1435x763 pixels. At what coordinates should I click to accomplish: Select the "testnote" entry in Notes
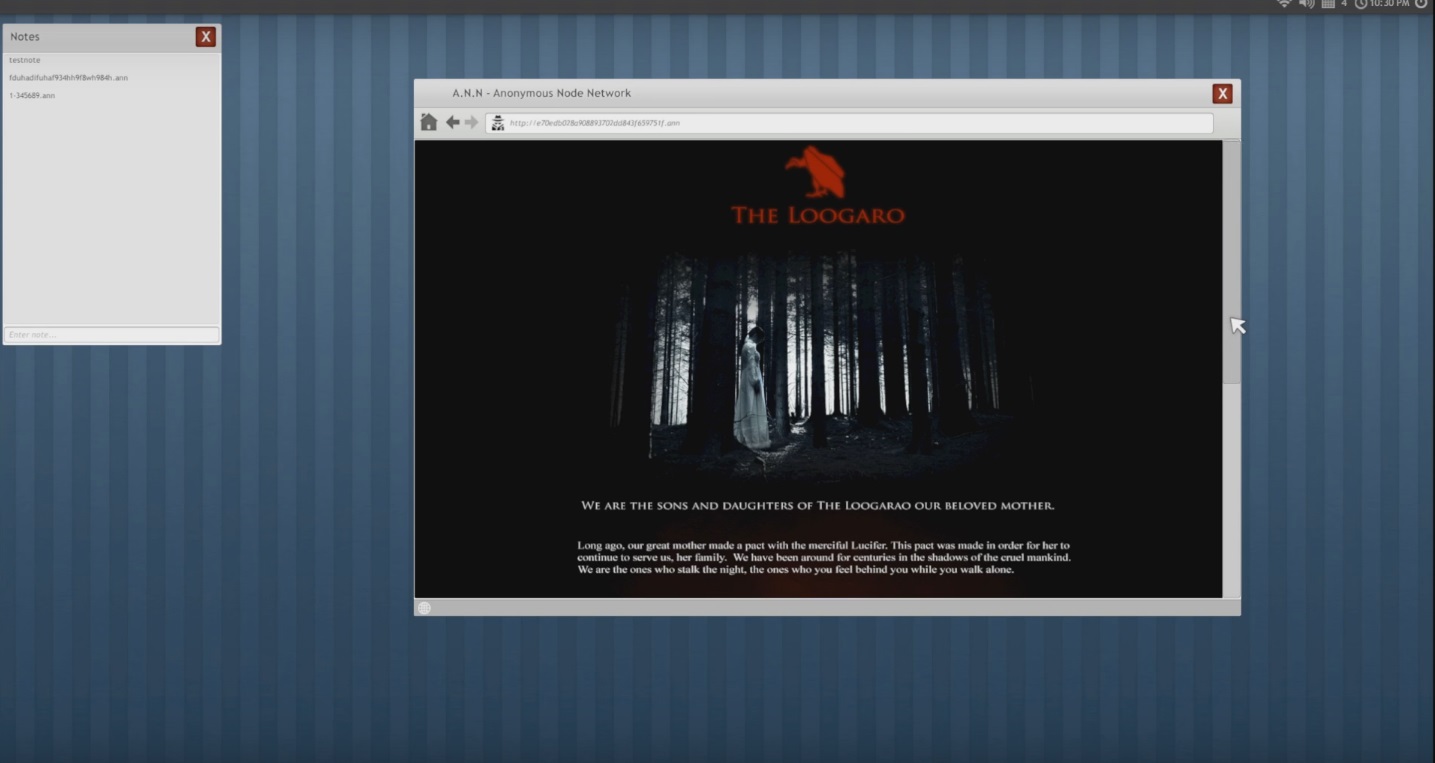pyautogui.click(x=25, y=60)
